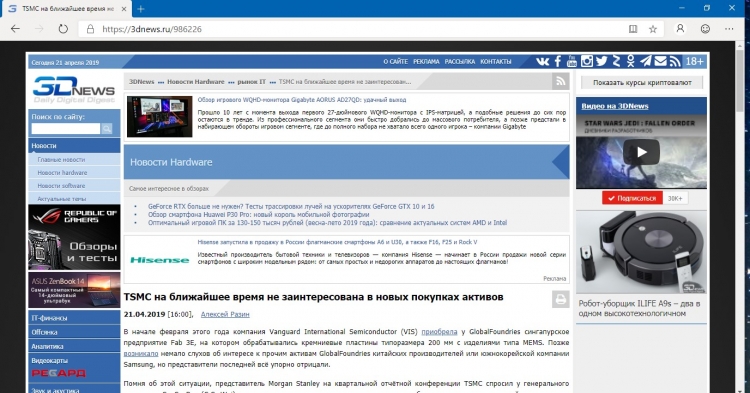The height and width of the screenshot is (393, 750).
Task: Open reading view icon in address bar
Action: (x=633, y=29)
